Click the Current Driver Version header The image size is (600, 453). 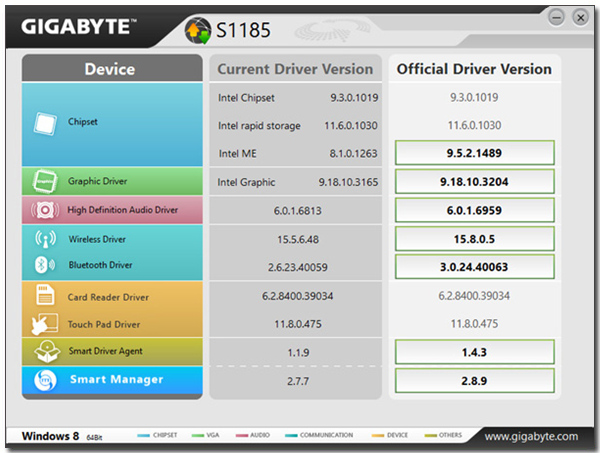point(295,68)
